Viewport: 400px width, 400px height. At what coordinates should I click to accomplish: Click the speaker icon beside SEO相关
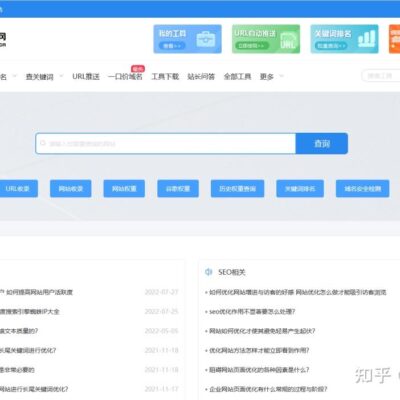(209, 272)
